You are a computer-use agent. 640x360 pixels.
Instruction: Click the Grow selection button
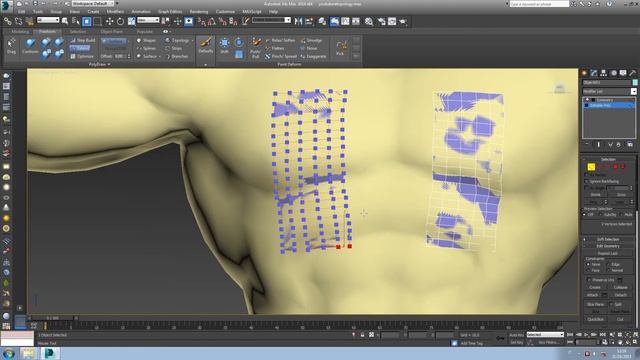tap(621, 195)
